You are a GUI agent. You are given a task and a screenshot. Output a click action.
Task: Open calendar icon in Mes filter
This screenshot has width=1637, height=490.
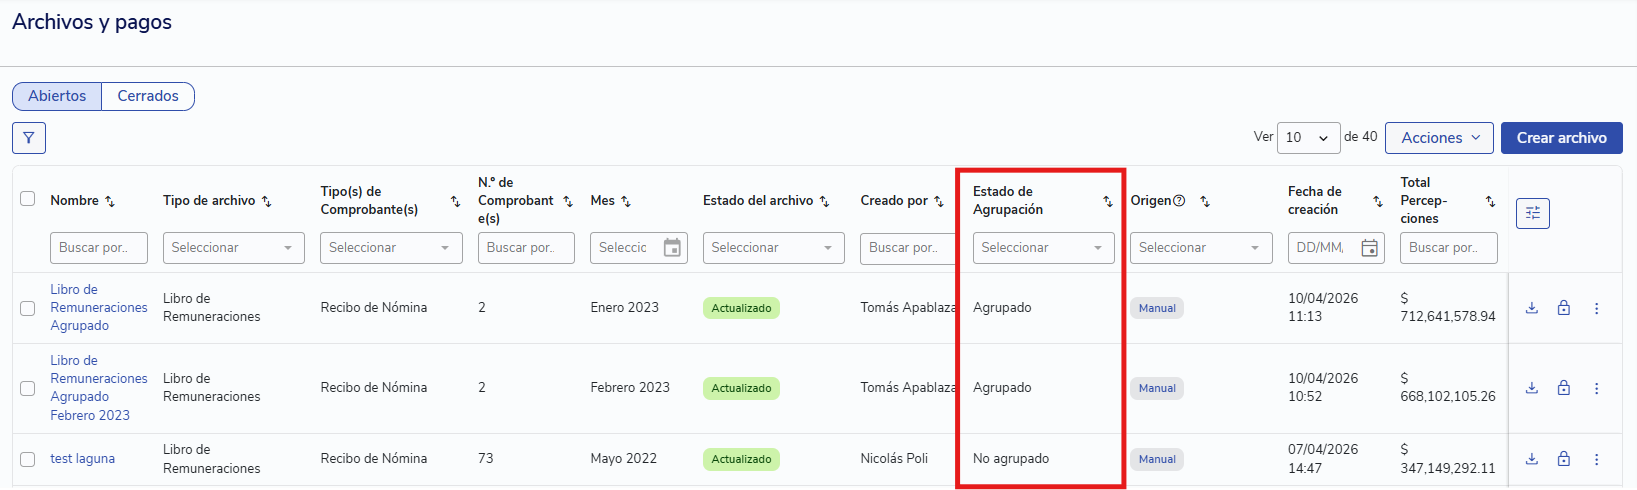pyautogui.click(x=672, y=248)
